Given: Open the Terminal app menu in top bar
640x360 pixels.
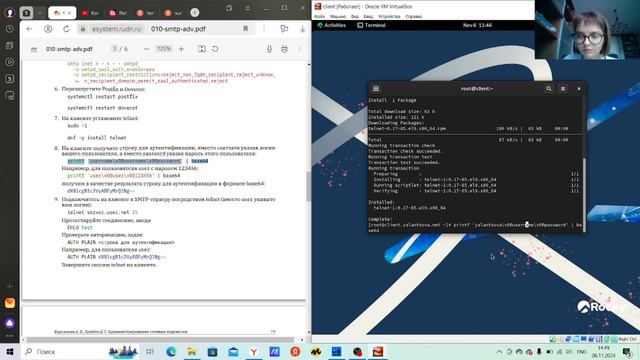Looking at the screenshot, I should point(371,25).
